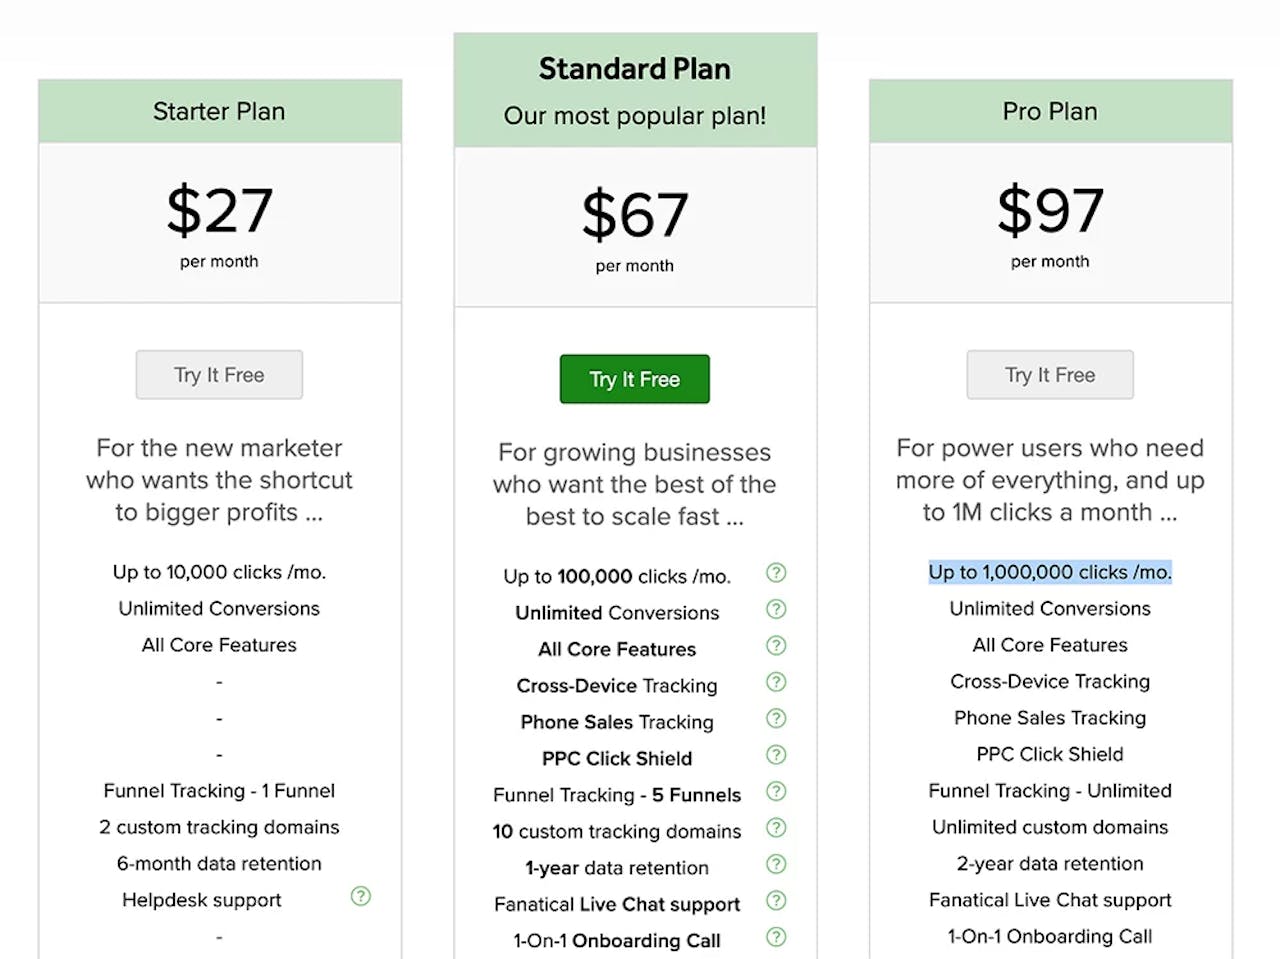1280x959 pixels.
Task: Click highlighted Up to 1,000,000 clicks text
Action: (1050, 572)
